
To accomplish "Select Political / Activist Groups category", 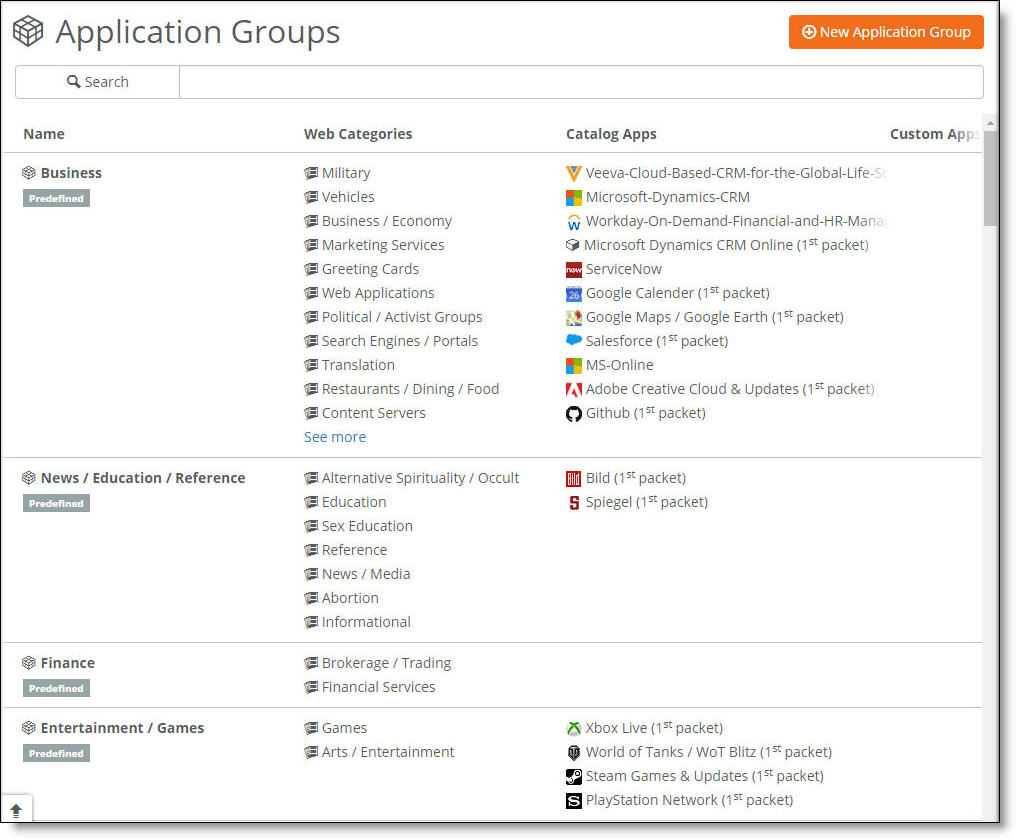I will pyautogui.click(x=402, y=317).
